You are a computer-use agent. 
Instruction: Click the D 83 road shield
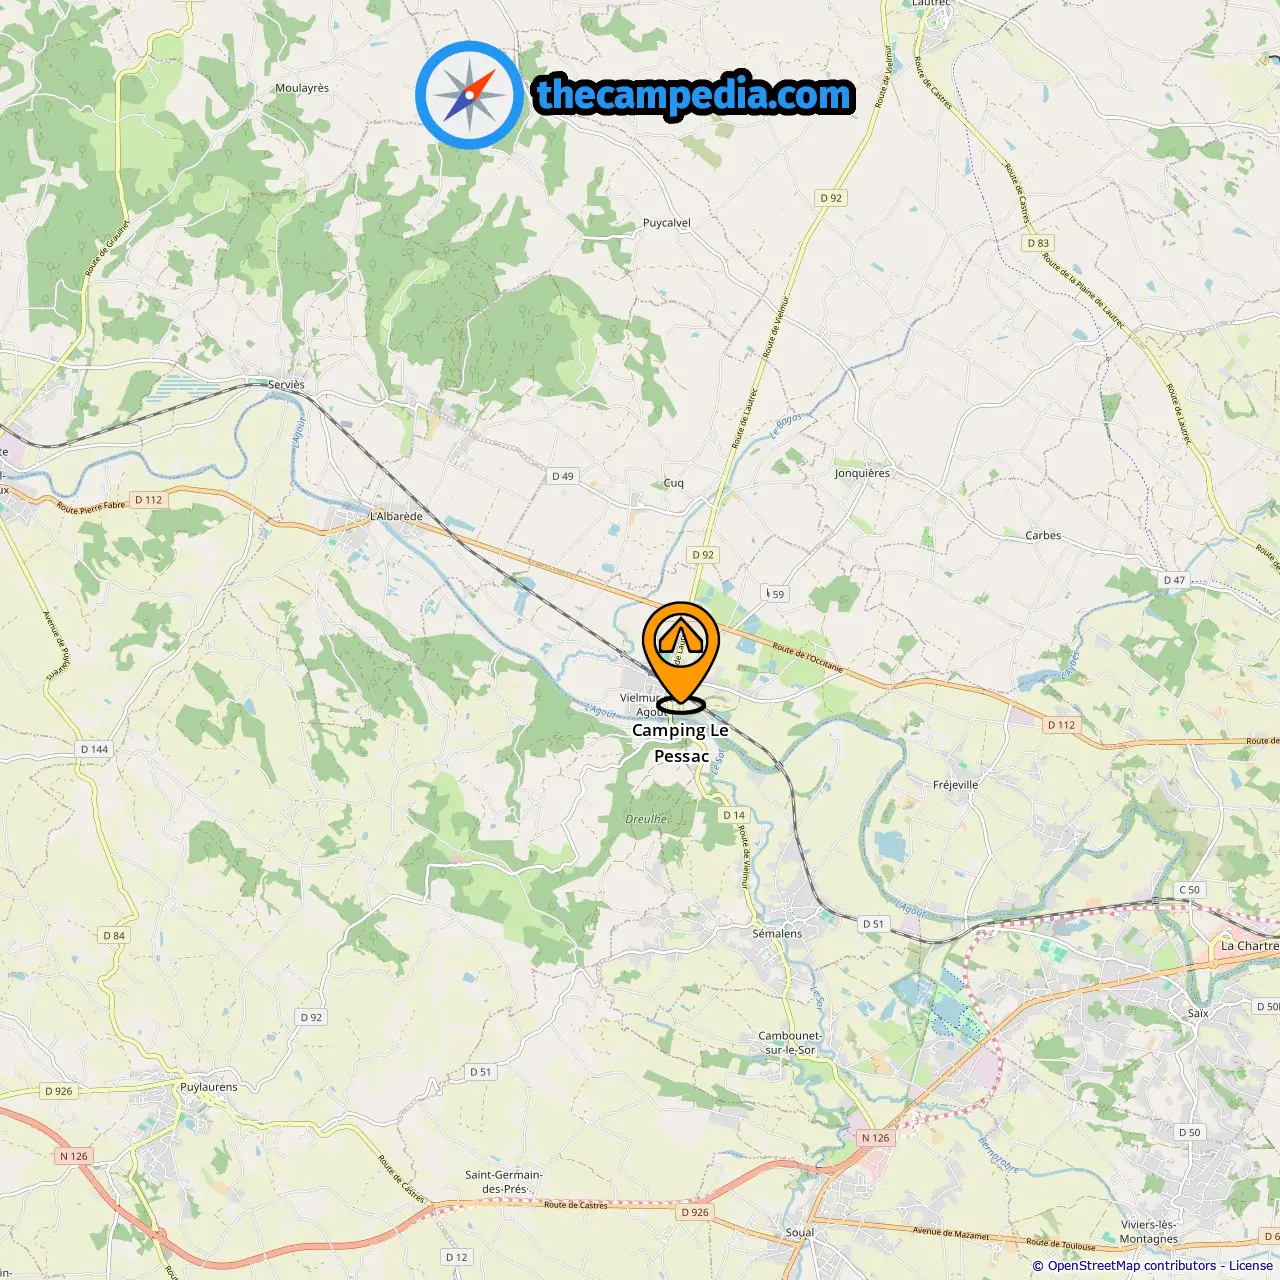[x=1039, y=243]
